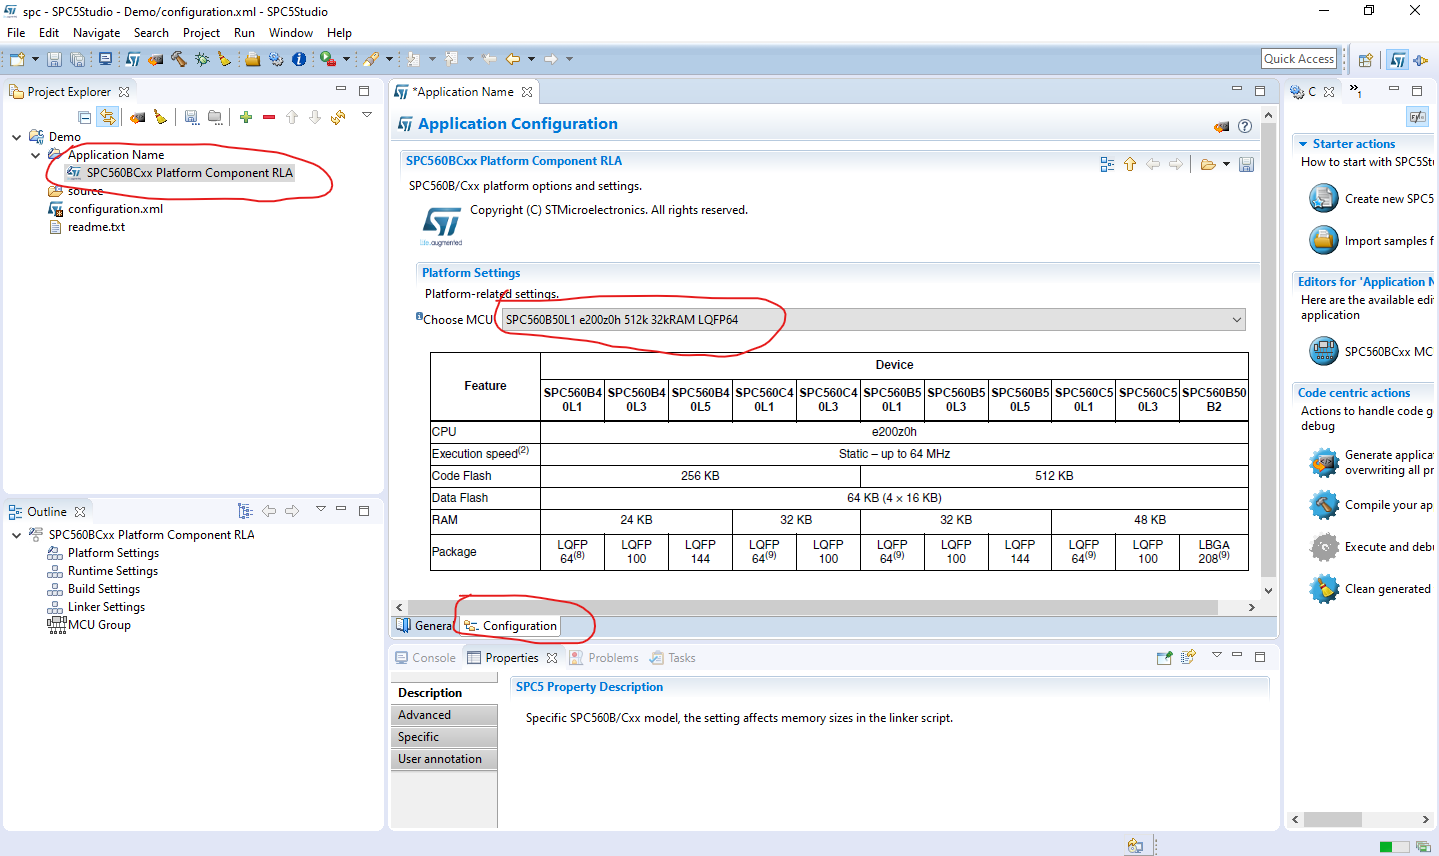Click Import samples link
Image resolution: width=1439 pixels, height=856 pixels.
click(x=1388, y=241)
